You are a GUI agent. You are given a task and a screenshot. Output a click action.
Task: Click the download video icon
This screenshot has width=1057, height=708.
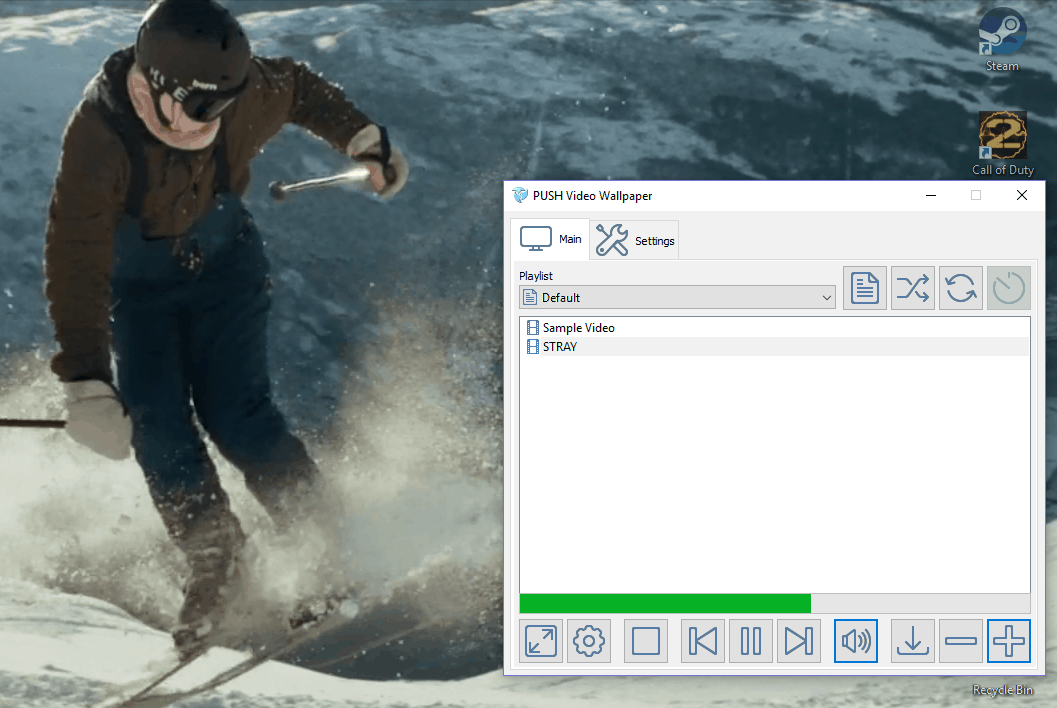[x=913, y=641]
